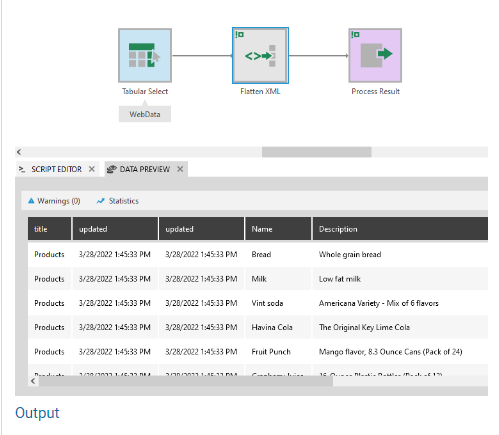Viewport: 499px width, 435px height.
Task: Click the WebData label under Tabular Select
Action: coord(145,114)
